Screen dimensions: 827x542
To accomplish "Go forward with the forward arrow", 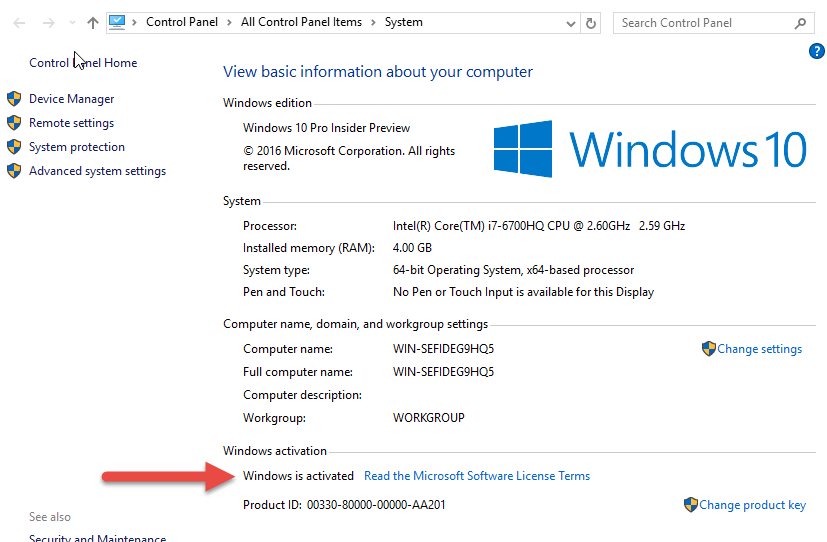I will pyautogui.click(x=49, y=23).
